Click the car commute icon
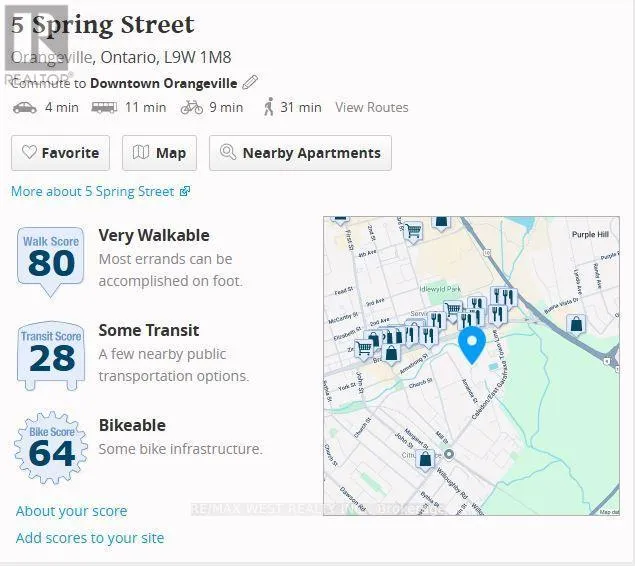 pos(25,108)
